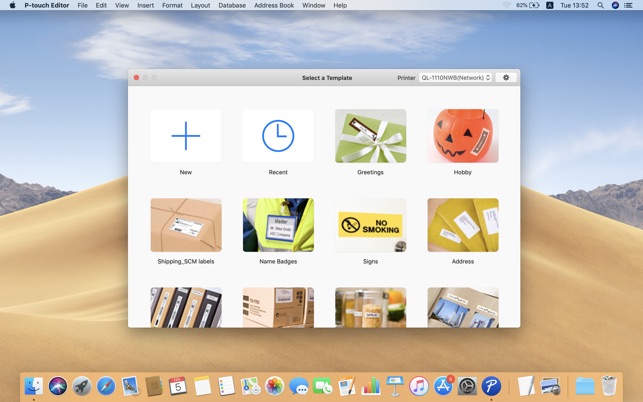This screenshot has height=402, width=643.
Task: Open the Address envelope template category
Action: [462, 225]
